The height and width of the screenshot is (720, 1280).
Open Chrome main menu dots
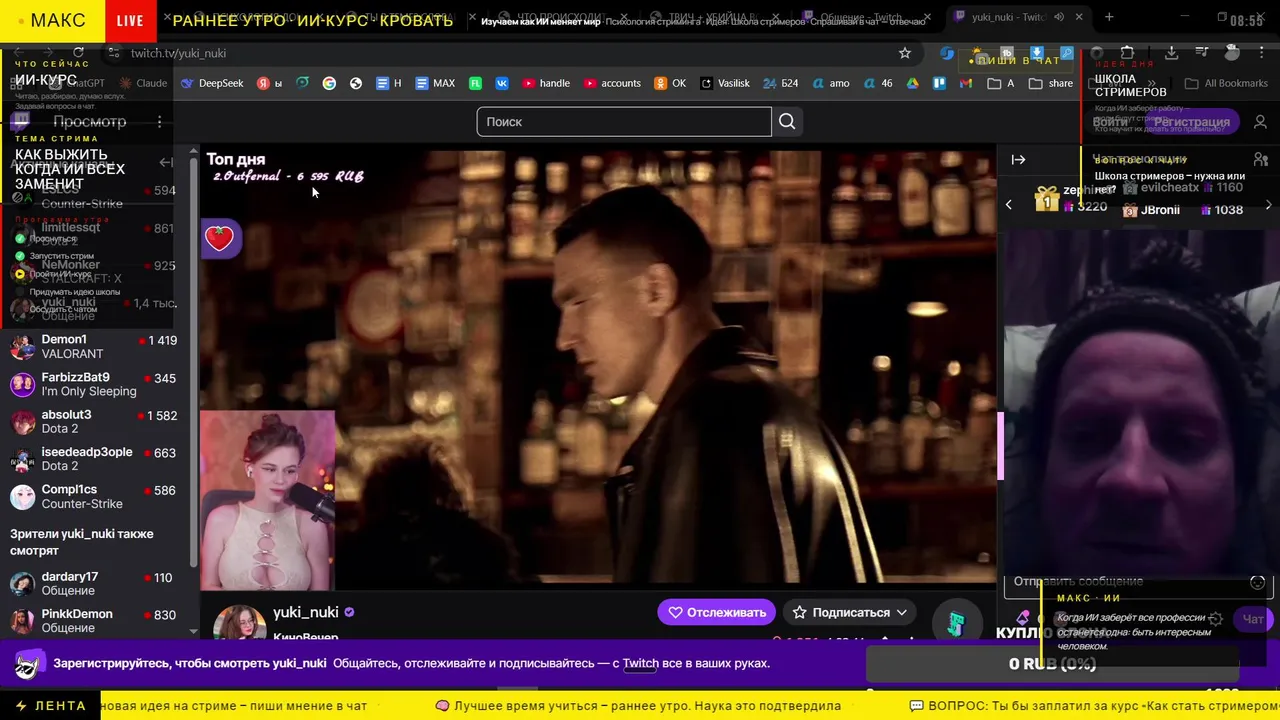[1261, 53]
